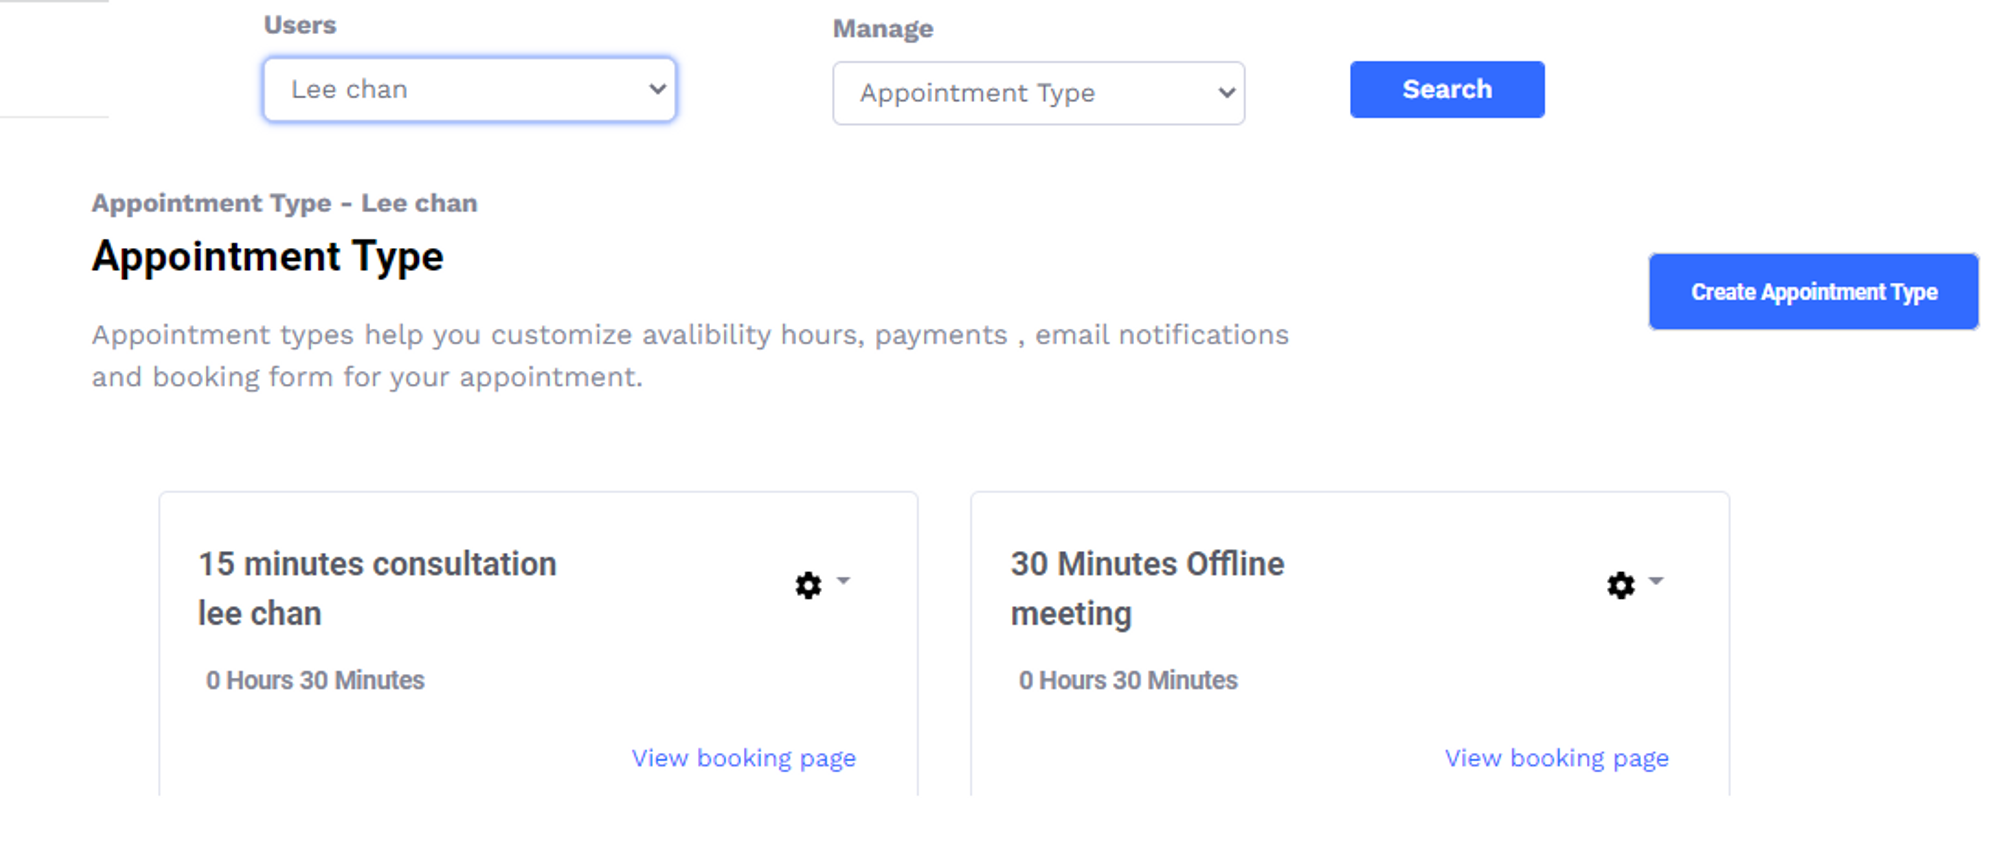Click the Create Appointment Type button
Viewport: 2000px width, 847px height.
pyautogui.click(x=1813, y=292)
